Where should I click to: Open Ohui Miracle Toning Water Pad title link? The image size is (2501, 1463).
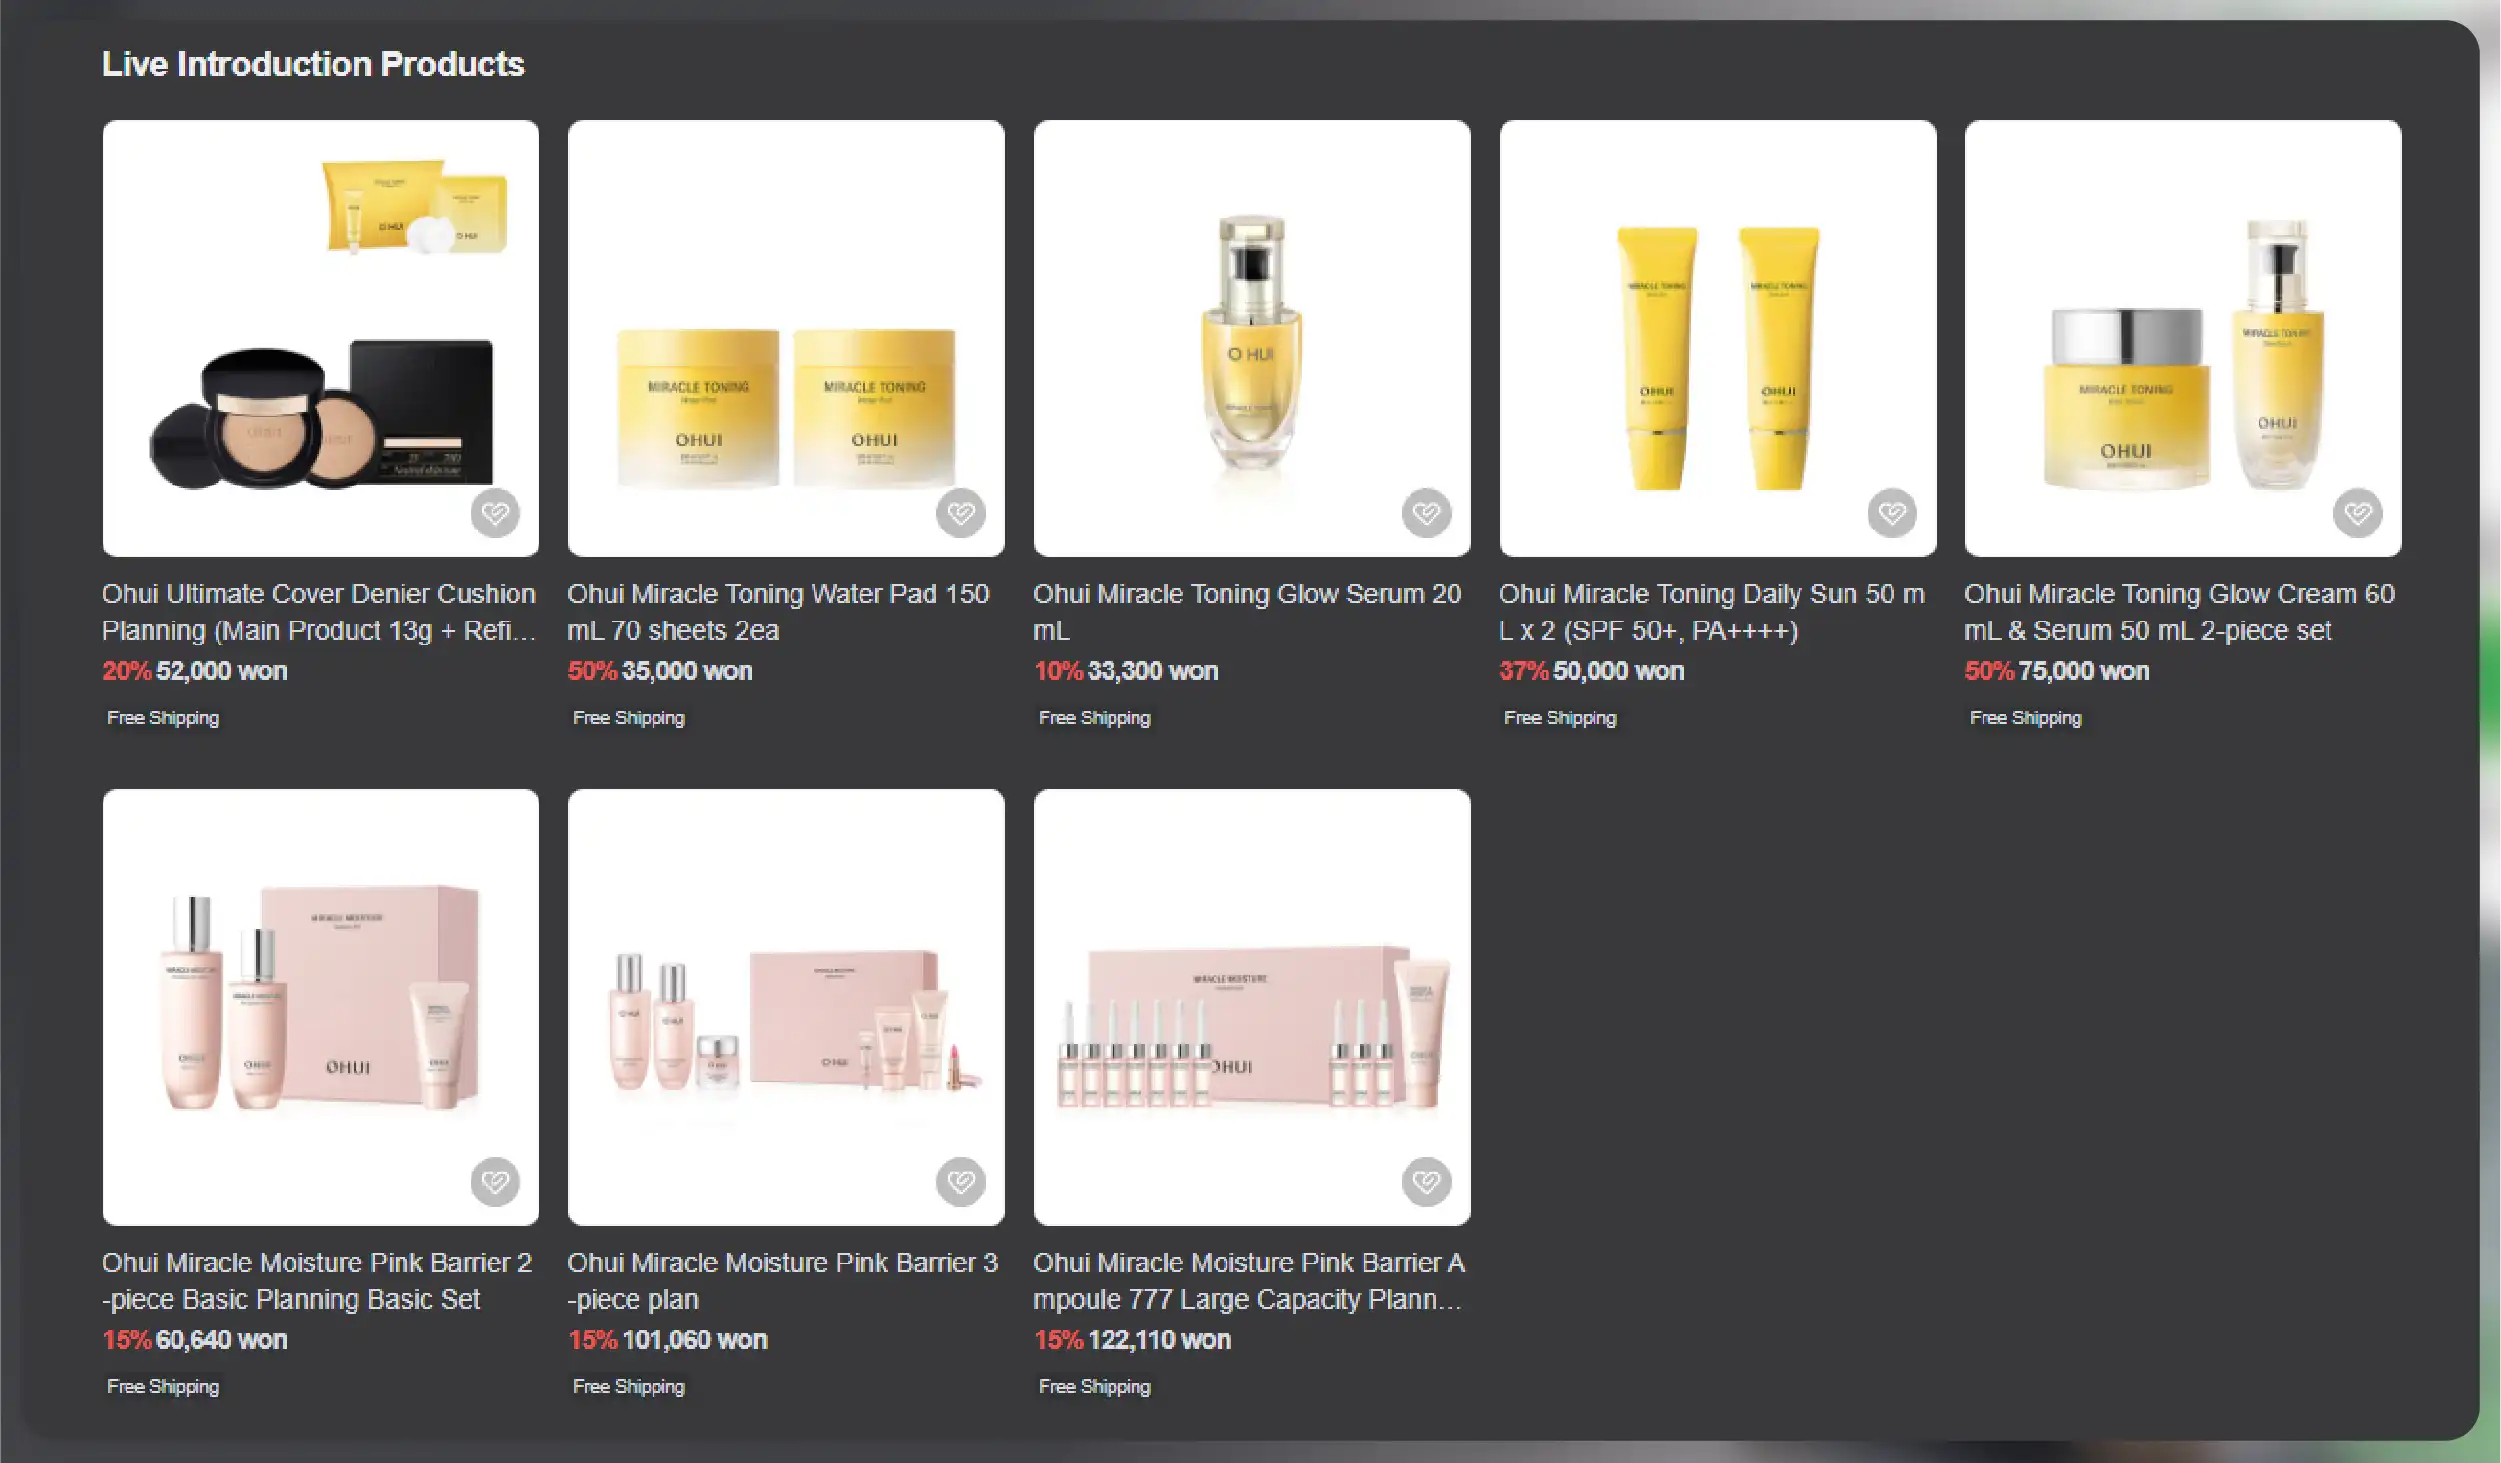pyautogui.click(x=778, y=612)
